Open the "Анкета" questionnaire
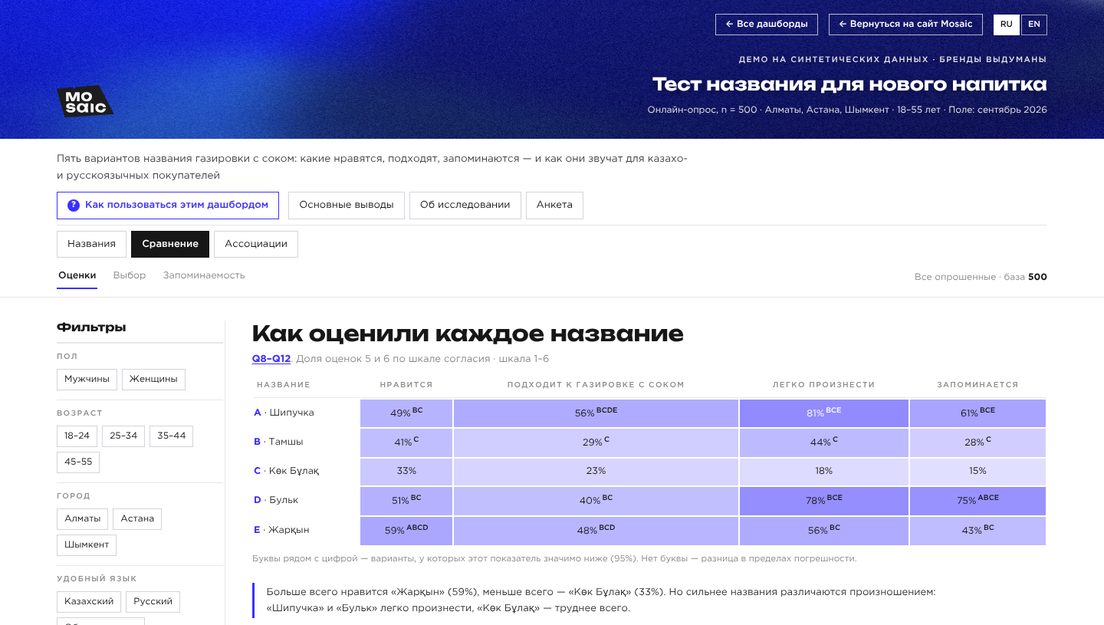Image resolution: width=1104 pixels, height=625 pixels. click(554, 205)
